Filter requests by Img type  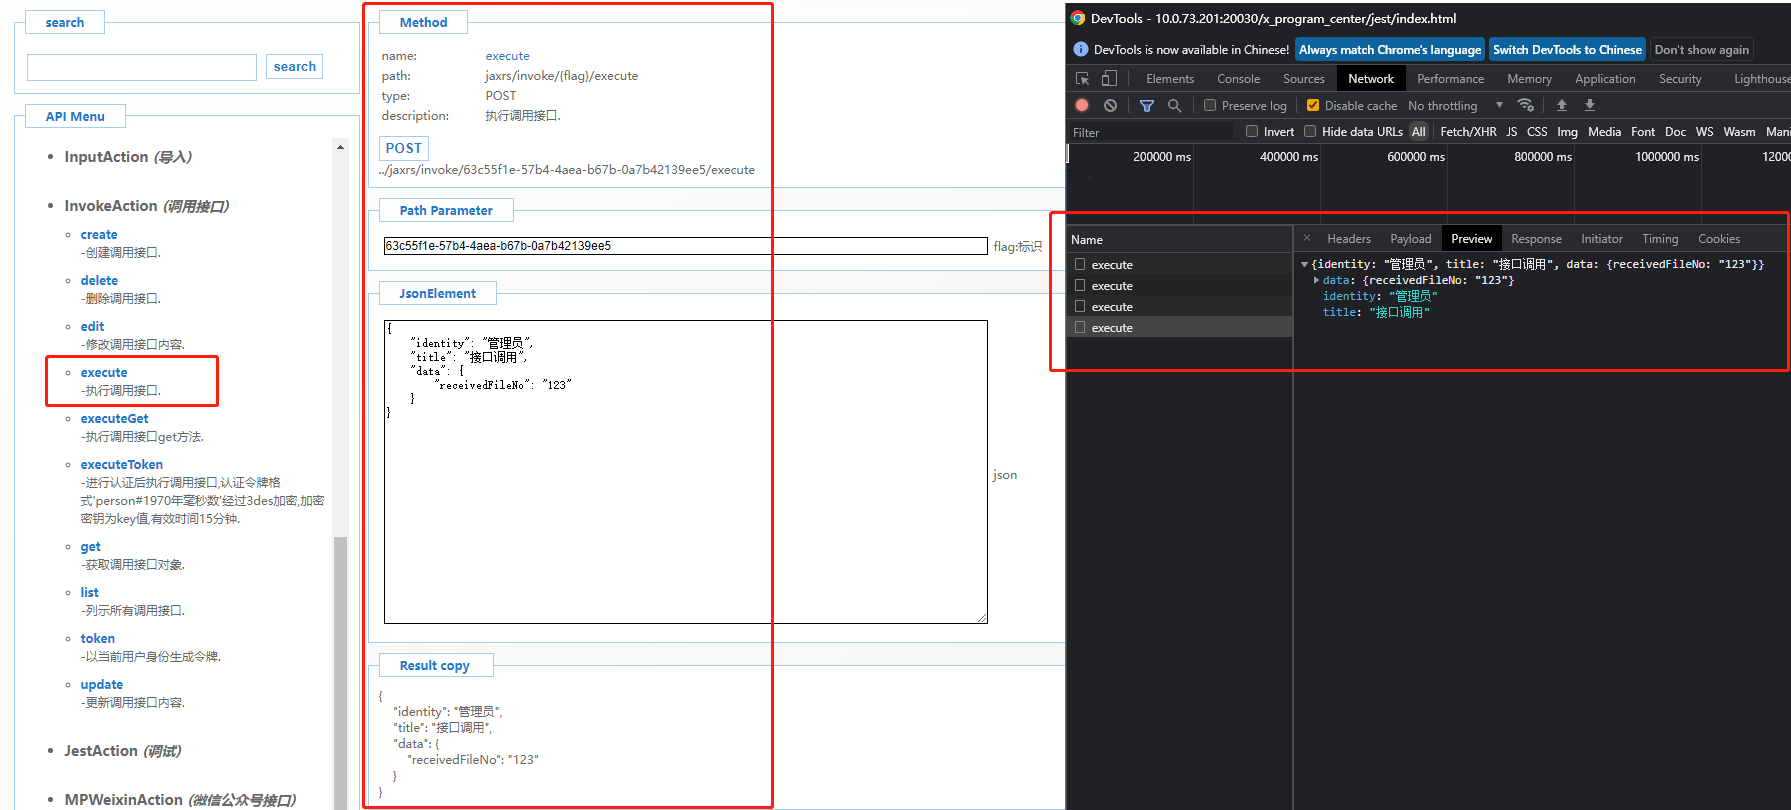point(1567,132)
